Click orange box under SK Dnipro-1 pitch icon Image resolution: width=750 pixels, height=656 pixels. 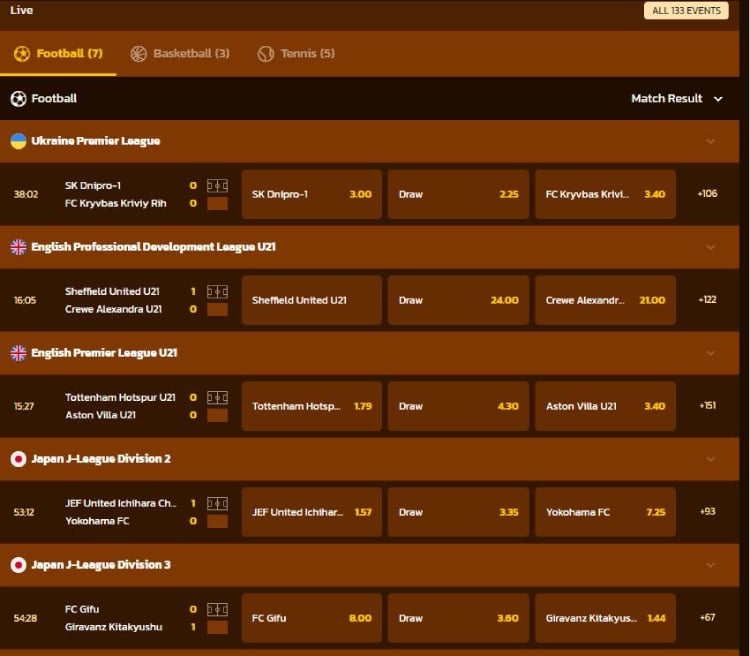pos(217,204)
